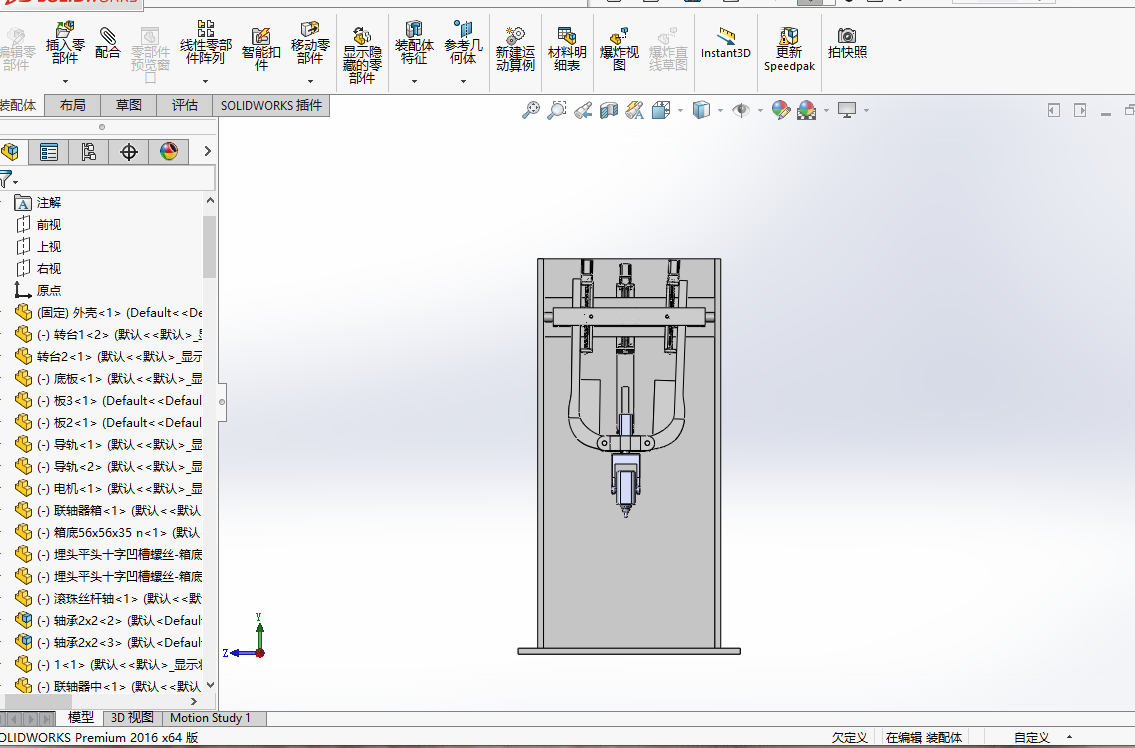Click 拍快照 take snapshot icon
The image size is (1135, 748).
click(x=847, y=43)
